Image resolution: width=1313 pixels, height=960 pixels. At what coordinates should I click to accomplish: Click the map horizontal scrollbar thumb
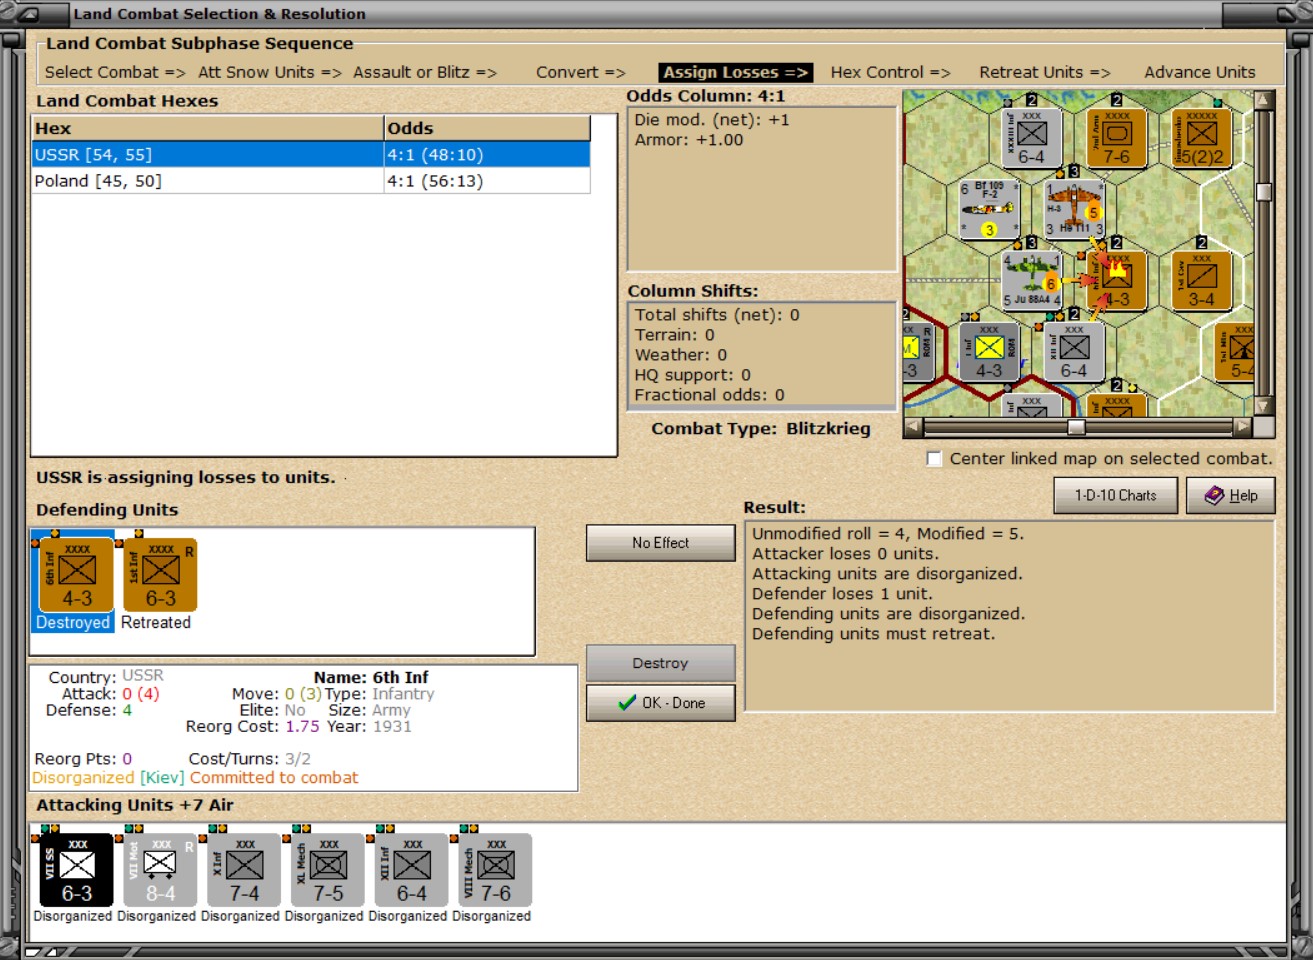(x=1076, y=427)
